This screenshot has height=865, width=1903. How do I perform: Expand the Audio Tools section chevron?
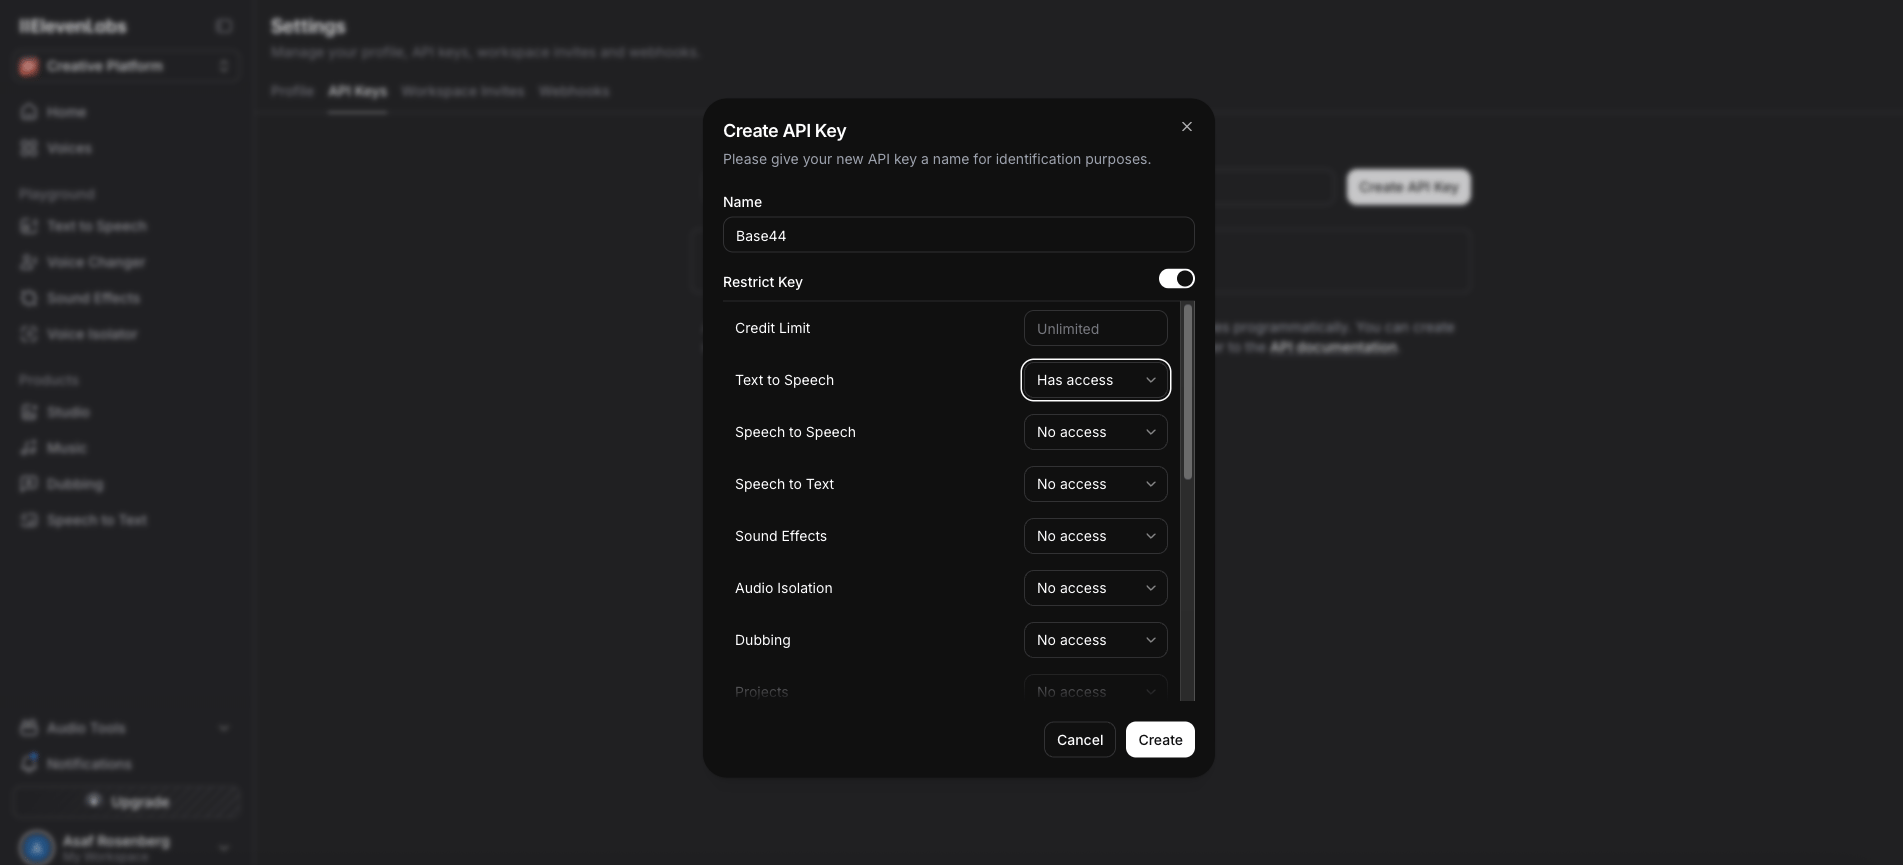[x=224, y=728]
